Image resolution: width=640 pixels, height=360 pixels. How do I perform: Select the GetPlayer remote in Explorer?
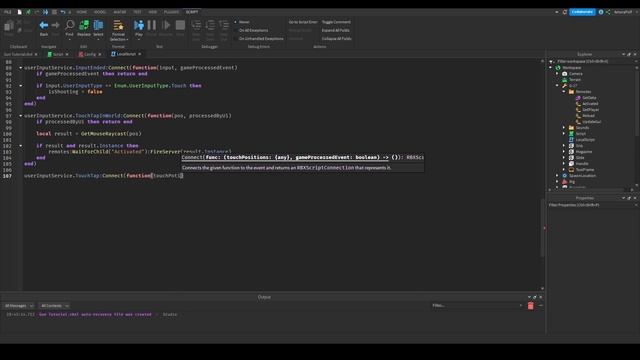pos(591,110)
